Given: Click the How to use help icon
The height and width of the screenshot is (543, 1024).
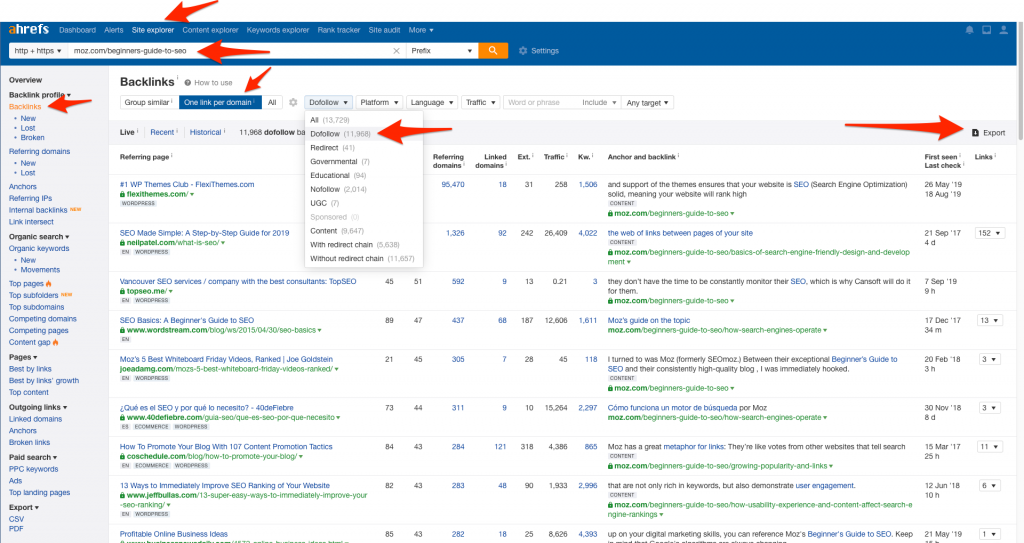Looking at the screenshot, I should click(x=187, y=83).
